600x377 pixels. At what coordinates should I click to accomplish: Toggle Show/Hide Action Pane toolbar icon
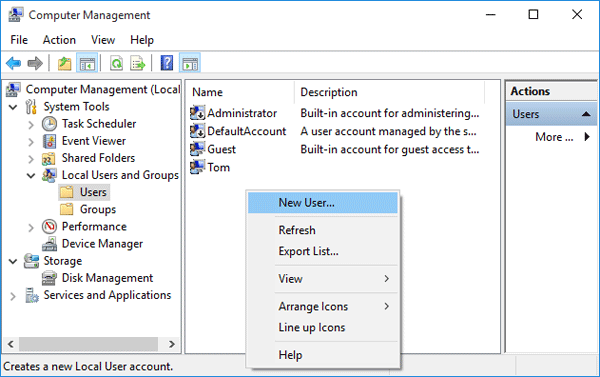click(x=190, y=63)
